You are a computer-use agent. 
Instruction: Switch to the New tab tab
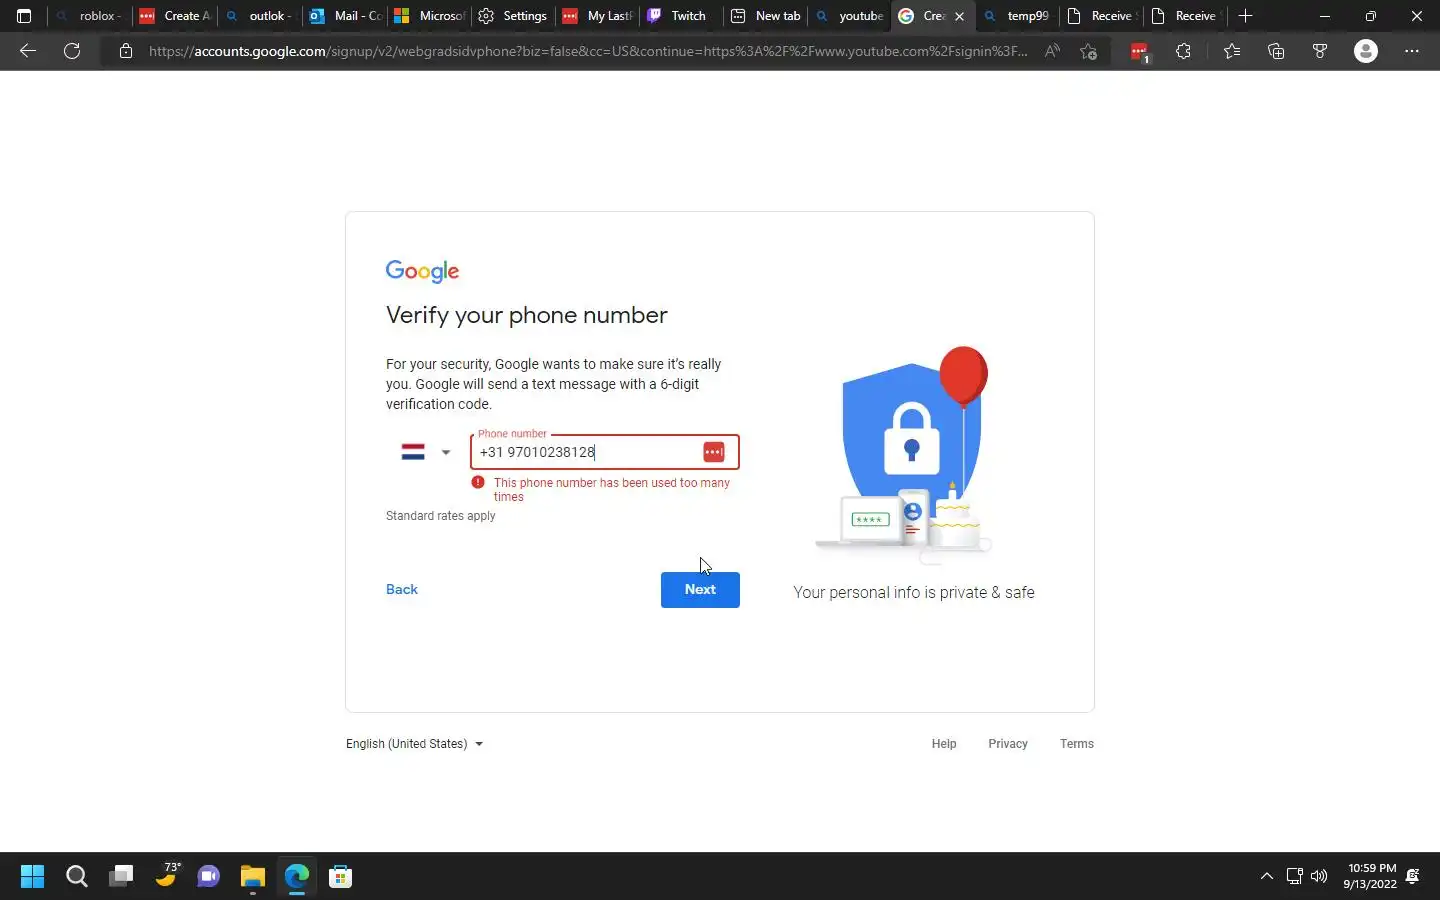coord(767,16)
